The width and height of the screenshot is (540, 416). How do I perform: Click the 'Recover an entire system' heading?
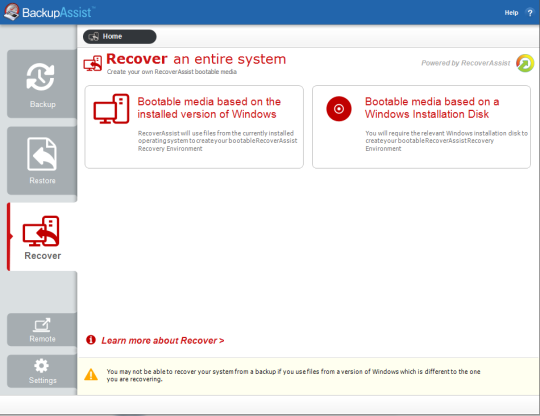[x=196, y=59]
